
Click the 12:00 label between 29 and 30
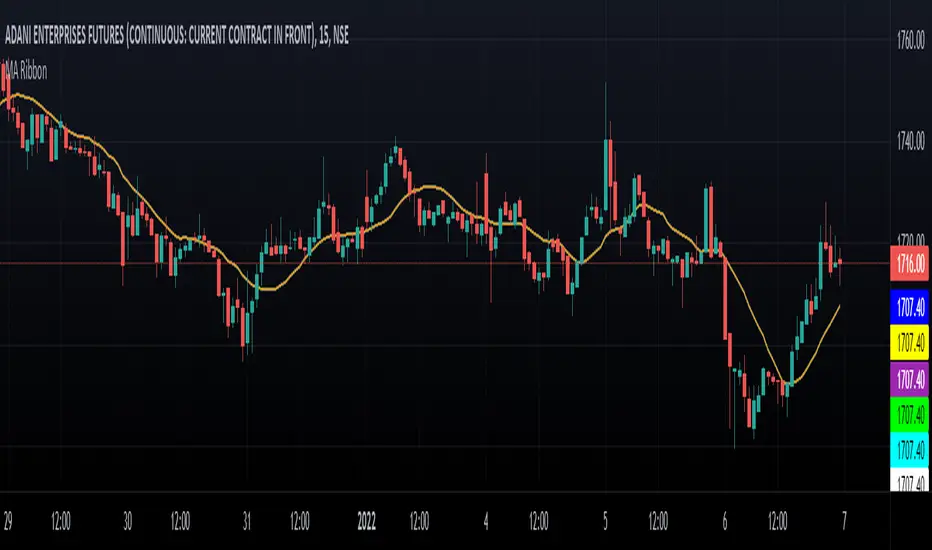coord(61,521)
